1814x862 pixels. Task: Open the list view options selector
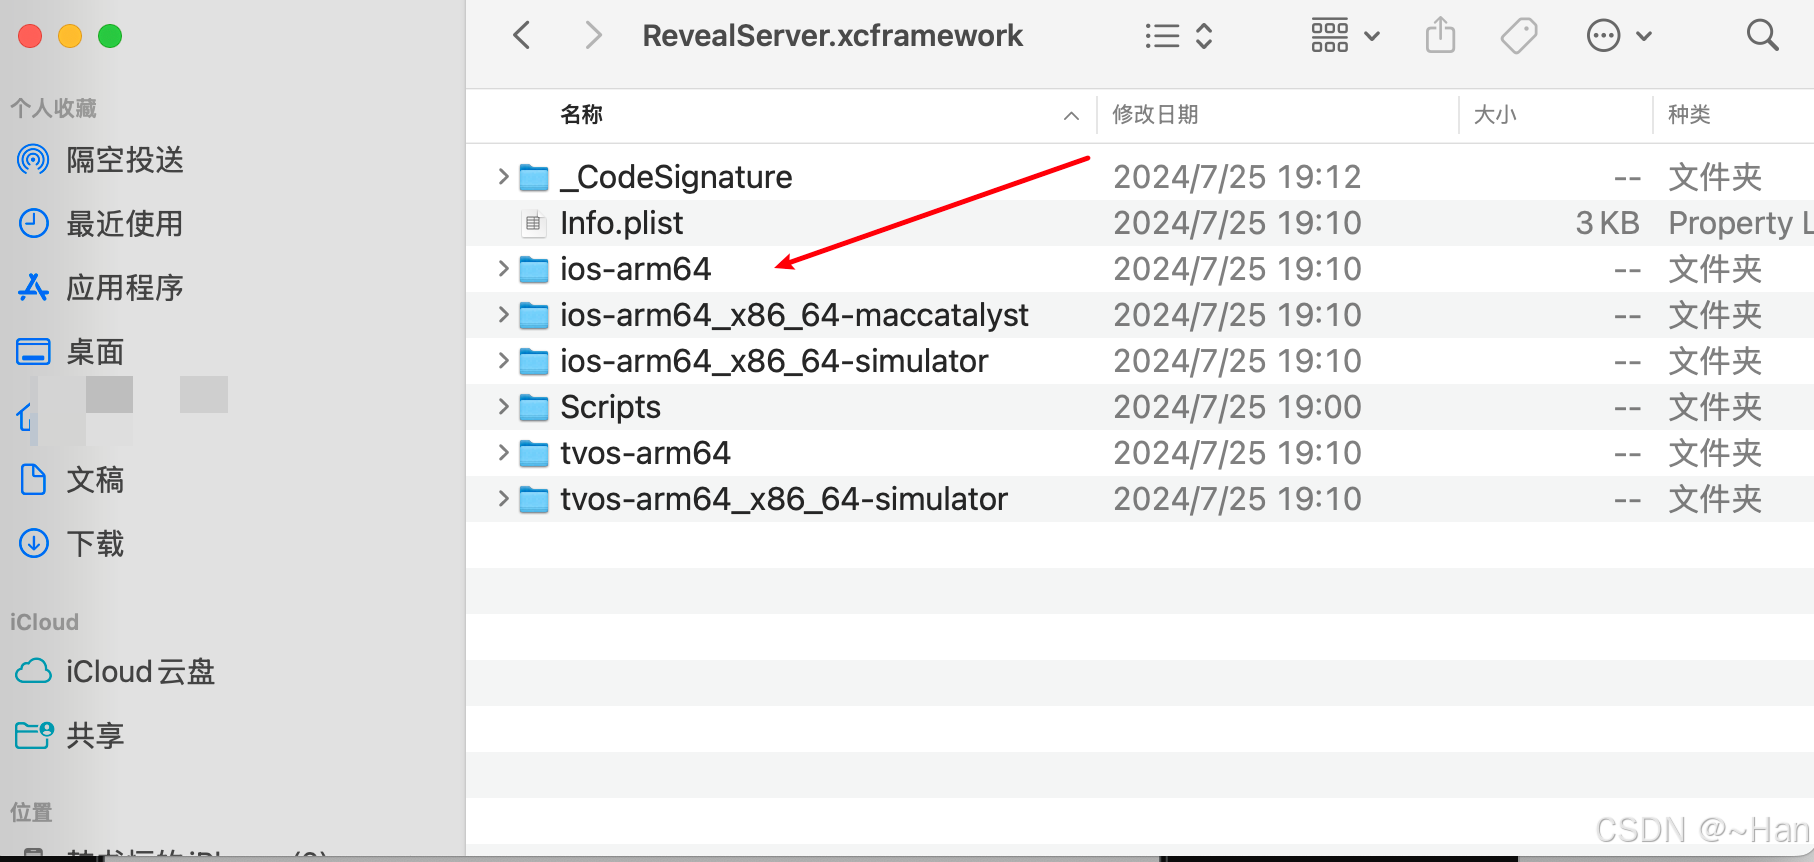click(1179, 36)
